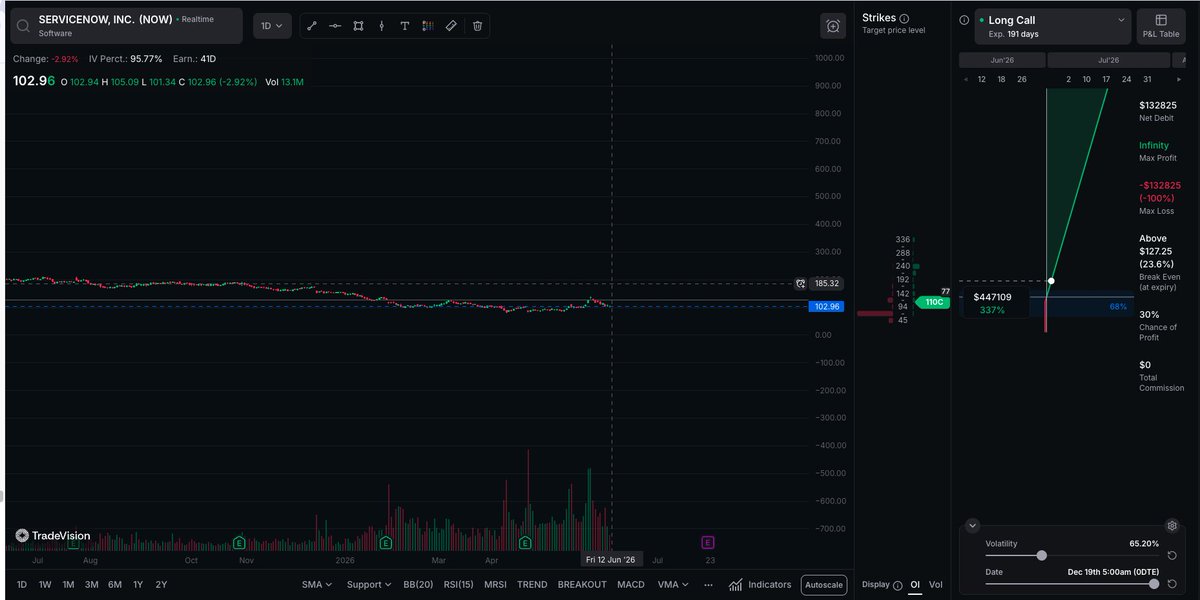
Task: Switch strikes display to OI
Action: pos(915,584)
